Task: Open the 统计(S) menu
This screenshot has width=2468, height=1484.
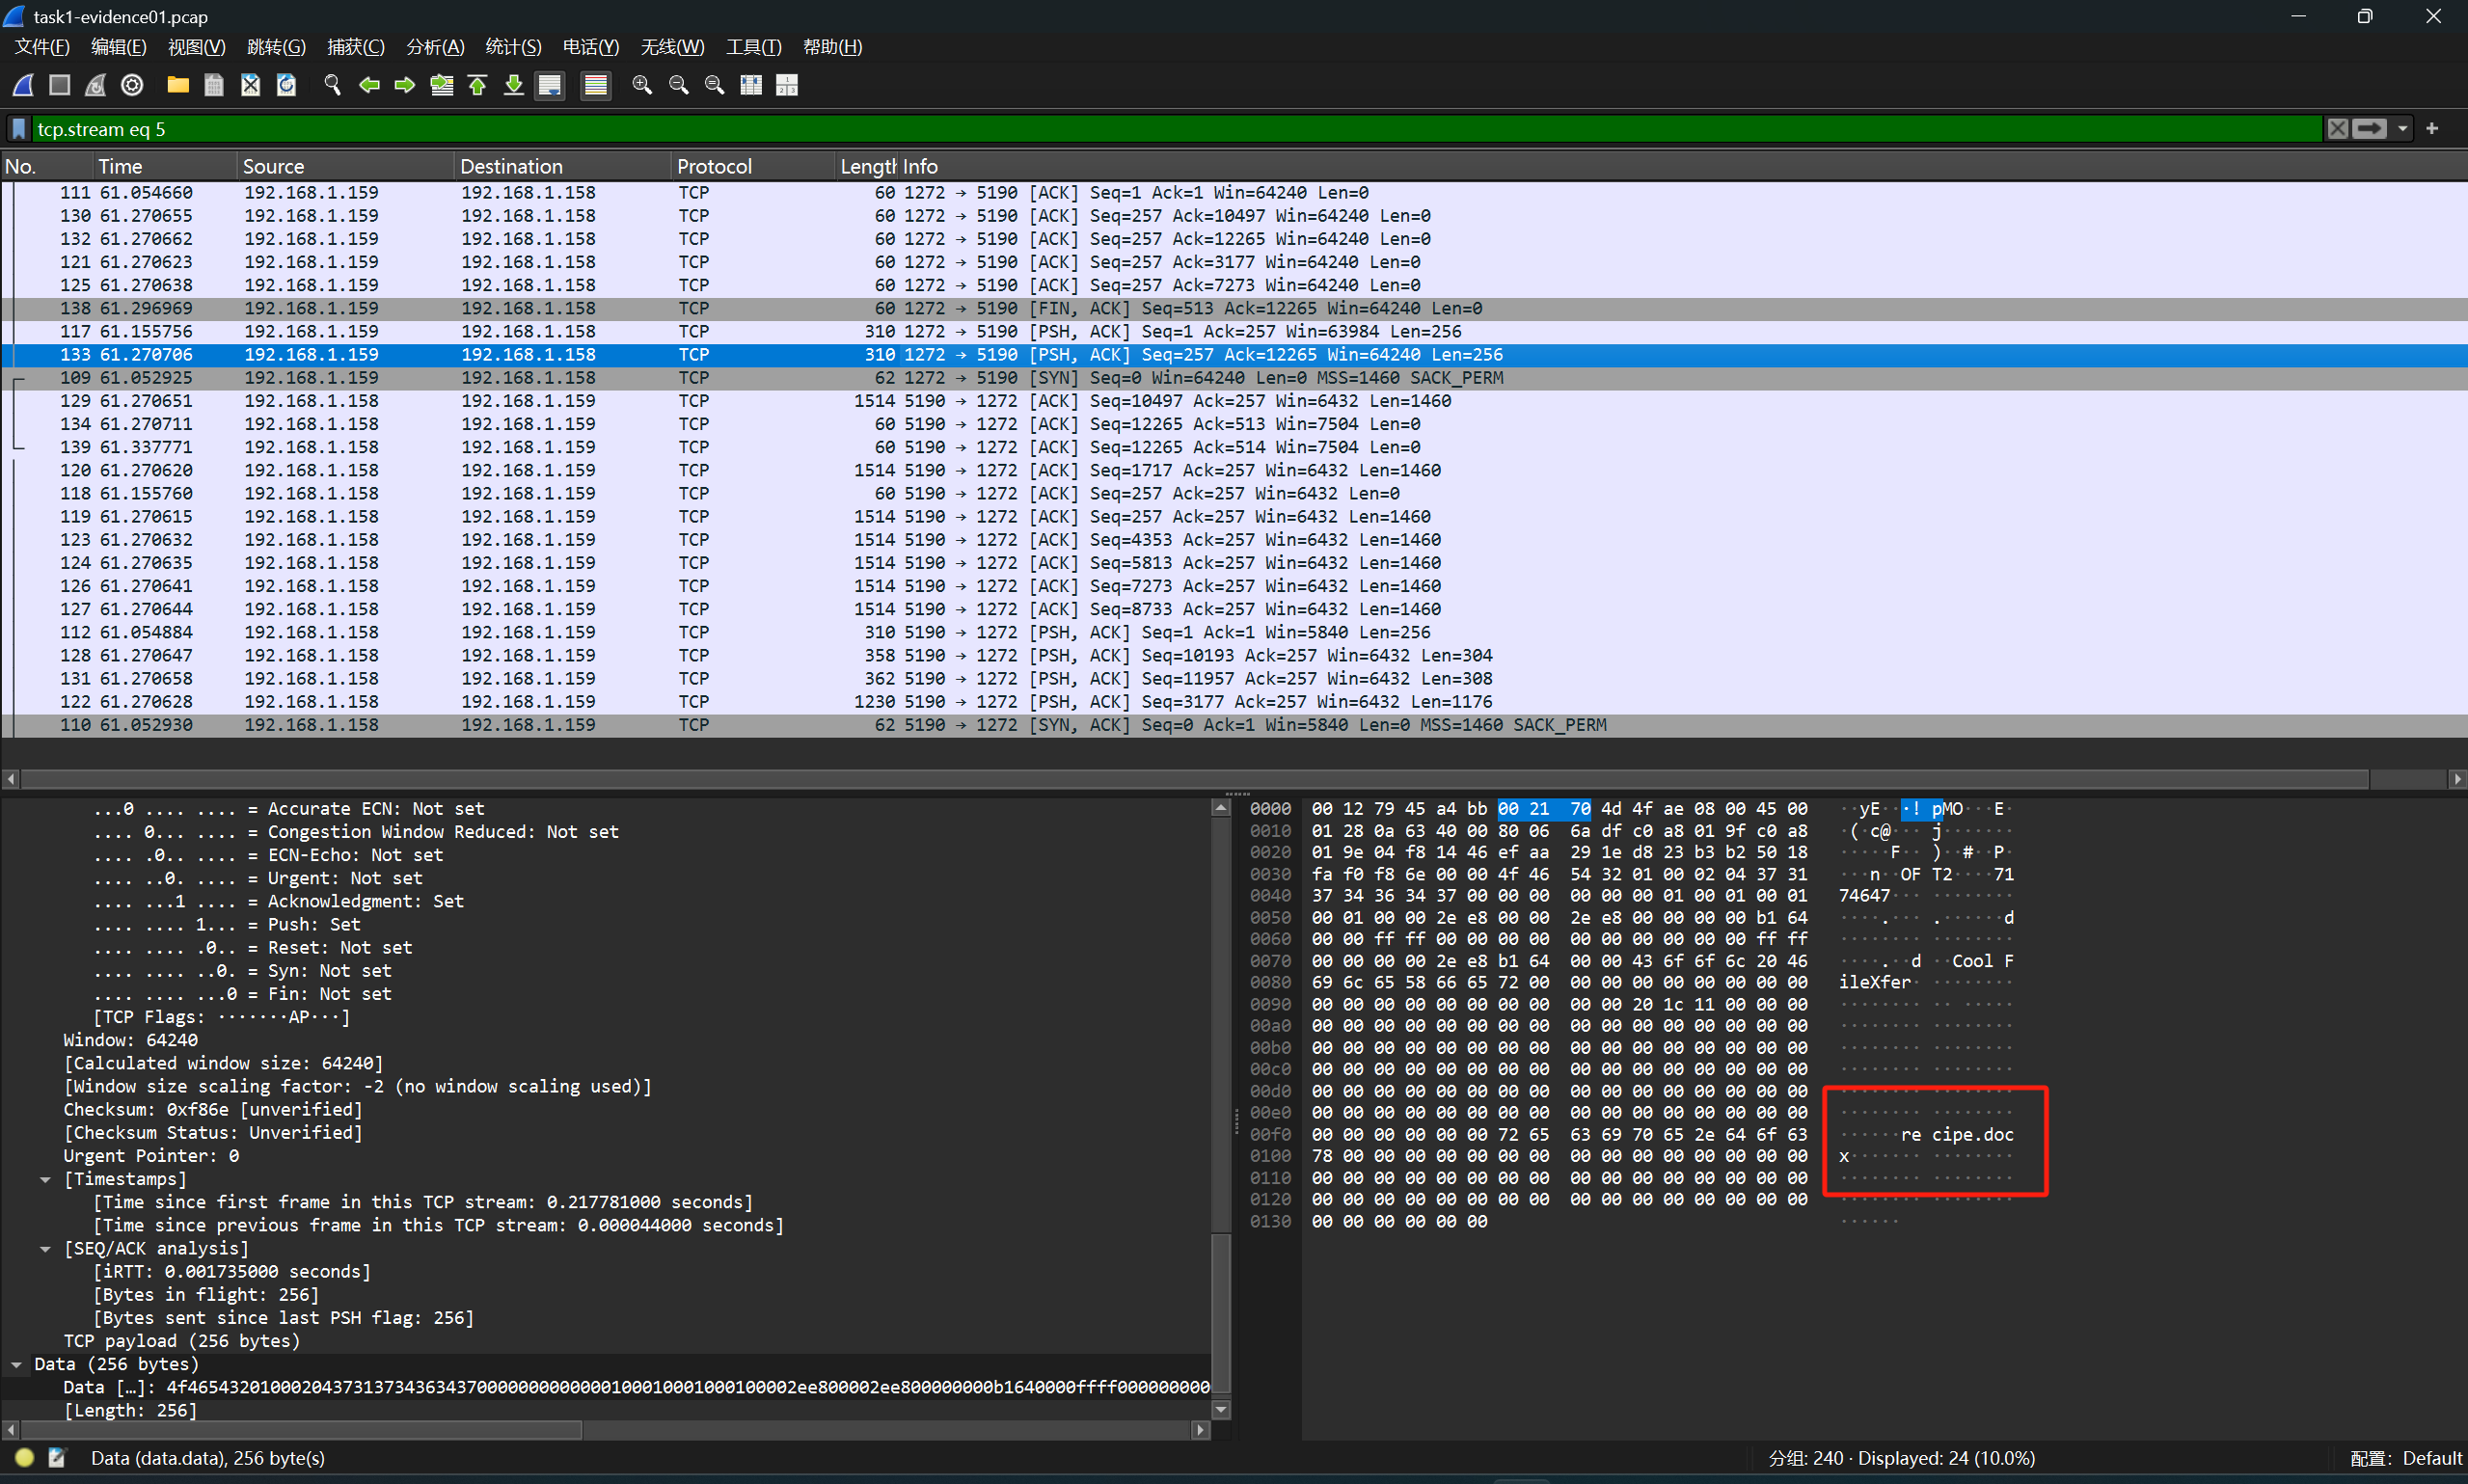Action: (513, 47)
